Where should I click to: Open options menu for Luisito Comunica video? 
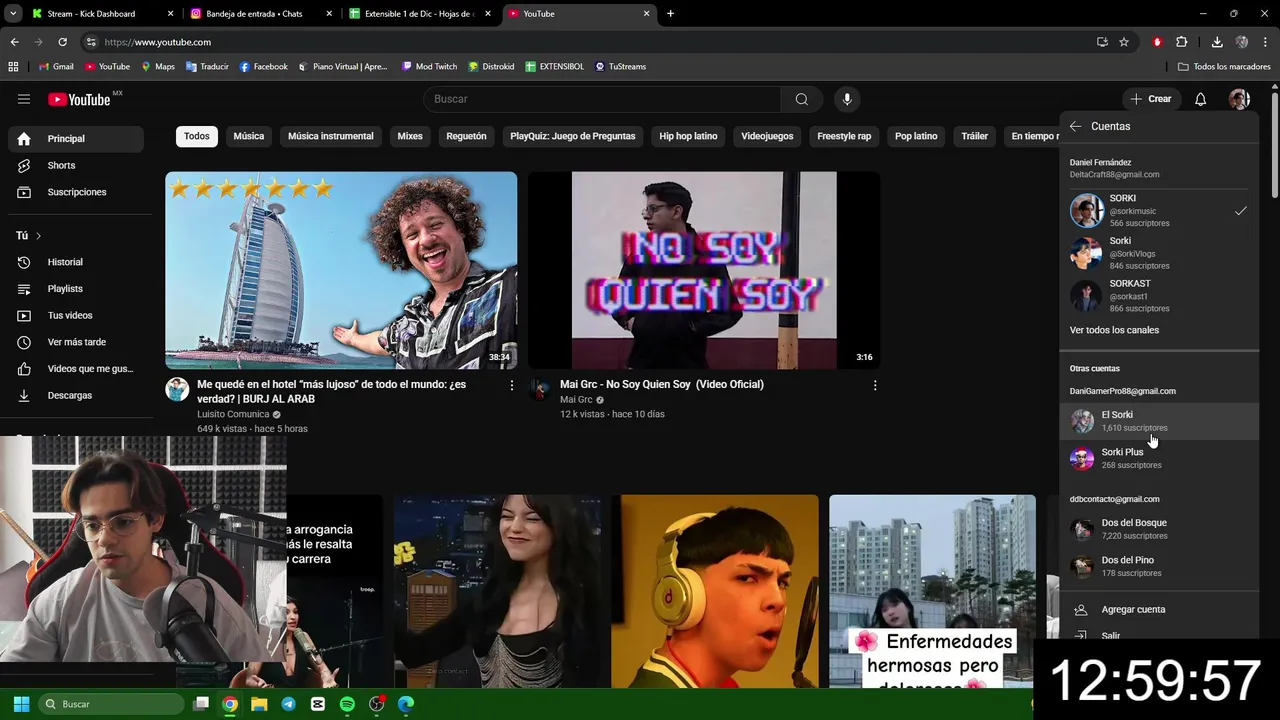click(512, 385)
